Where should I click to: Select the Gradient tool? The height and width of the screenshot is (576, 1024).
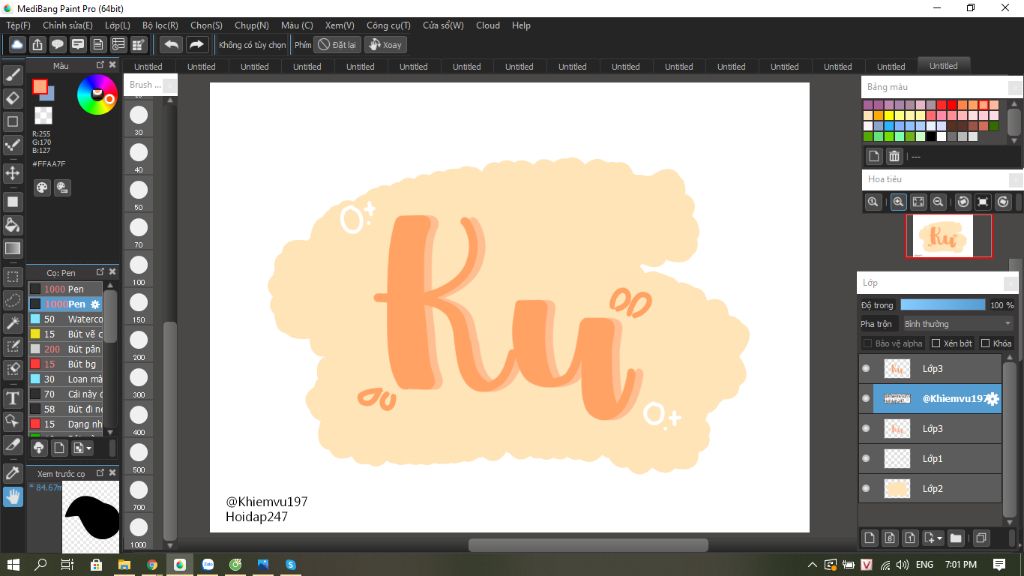pyautogui.click(x=12, y=248)
